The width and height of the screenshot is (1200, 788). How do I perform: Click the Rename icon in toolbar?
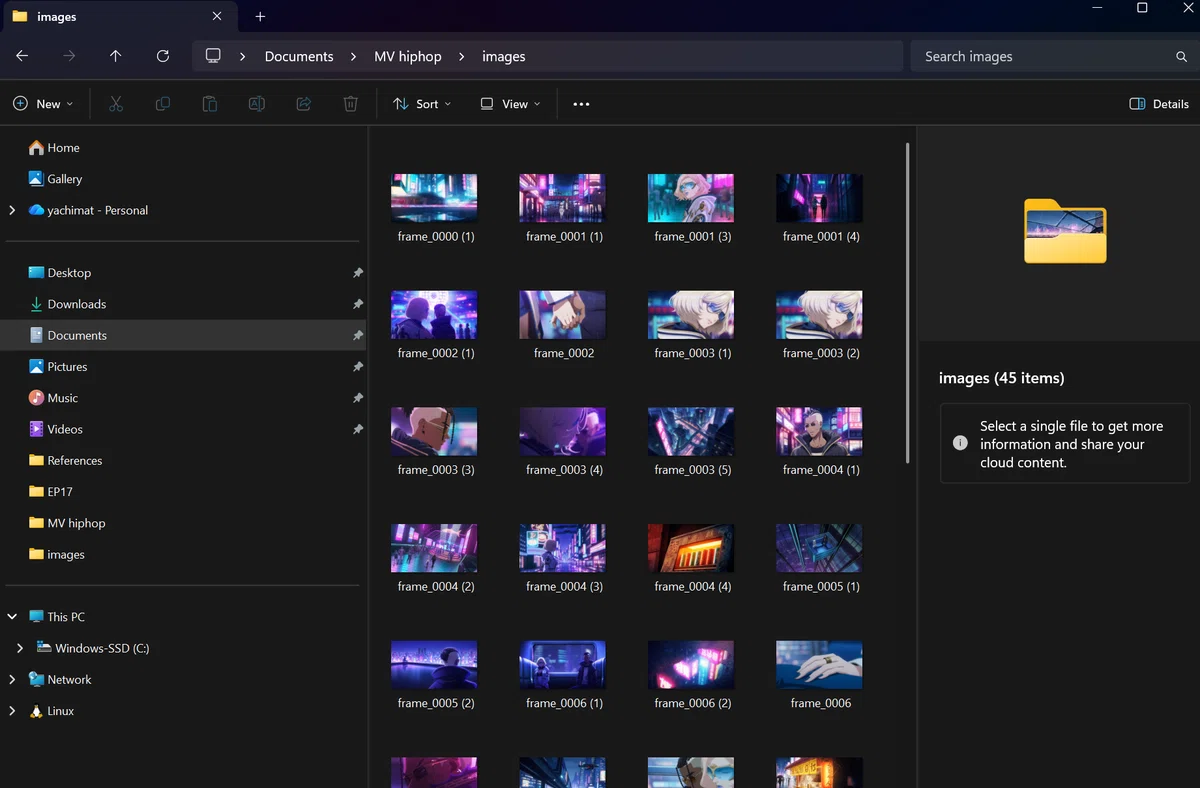(x=257, y=104)
